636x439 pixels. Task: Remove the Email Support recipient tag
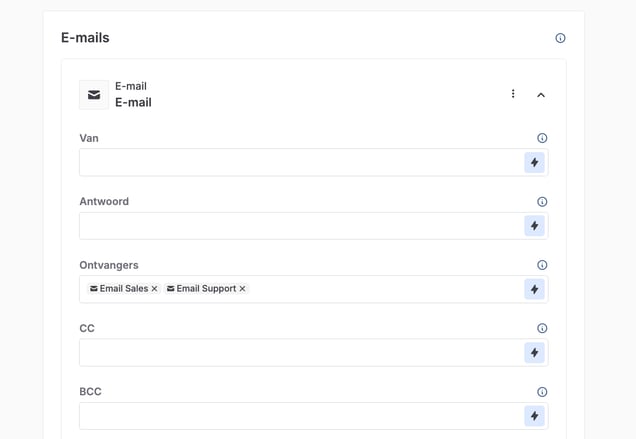click(x=242, y=289)
